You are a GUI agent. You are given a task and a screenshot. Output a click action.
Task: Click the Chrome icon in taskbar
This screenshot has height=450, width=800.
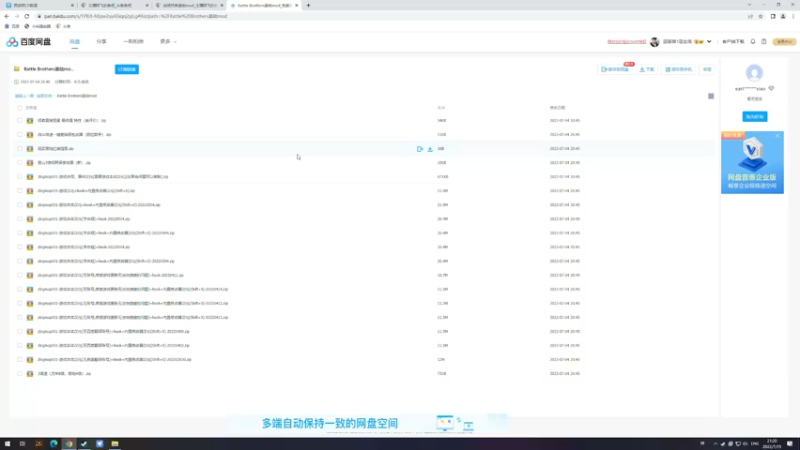tap(69, 444)
